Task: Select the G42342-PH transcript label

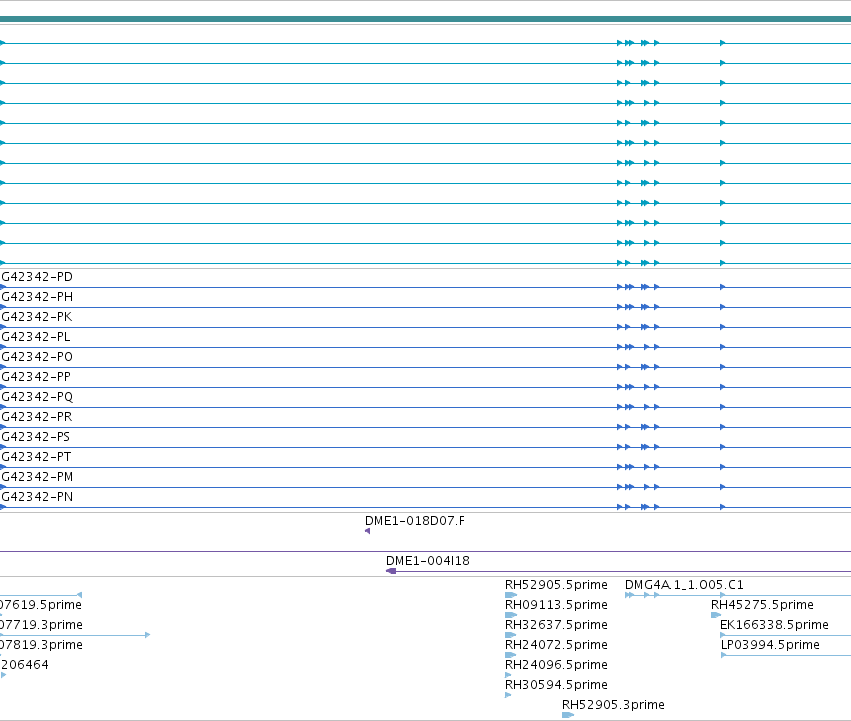Action: pos(37,297)
